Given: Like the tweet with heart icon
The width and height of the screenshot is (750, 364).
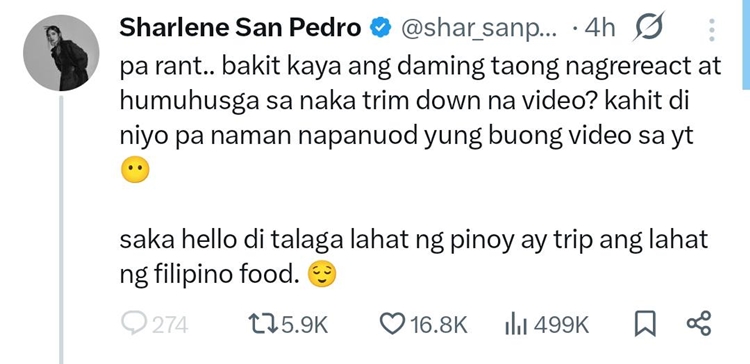Looking at the screenshot, I should (x=392, y=325).
